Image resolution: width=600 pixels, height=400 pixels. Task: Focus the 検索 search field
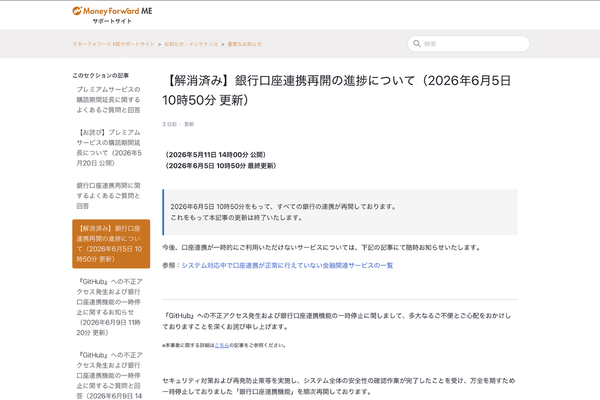pyautogui.click(x=468, y=44)
